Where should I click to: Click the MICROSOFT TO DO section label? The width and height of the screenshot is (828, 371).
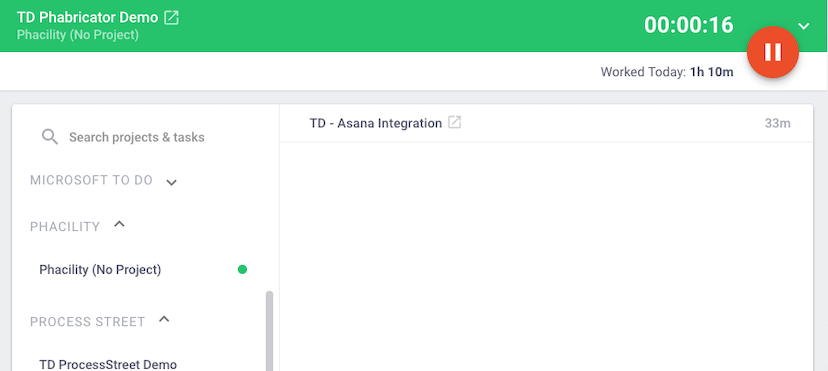tap(91, 180)
